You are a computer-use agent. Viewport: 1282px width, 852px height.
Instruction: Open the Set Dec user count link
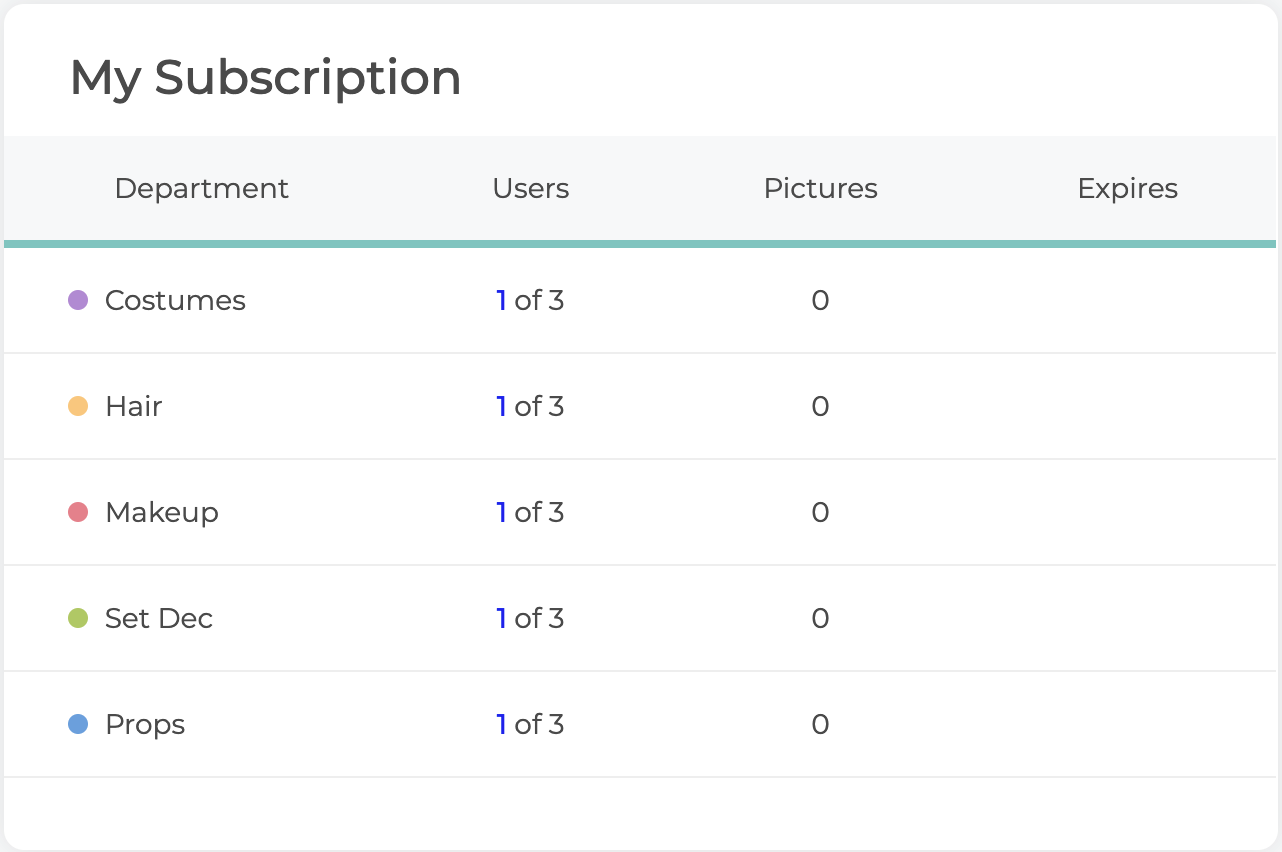[x=501, y=618]
